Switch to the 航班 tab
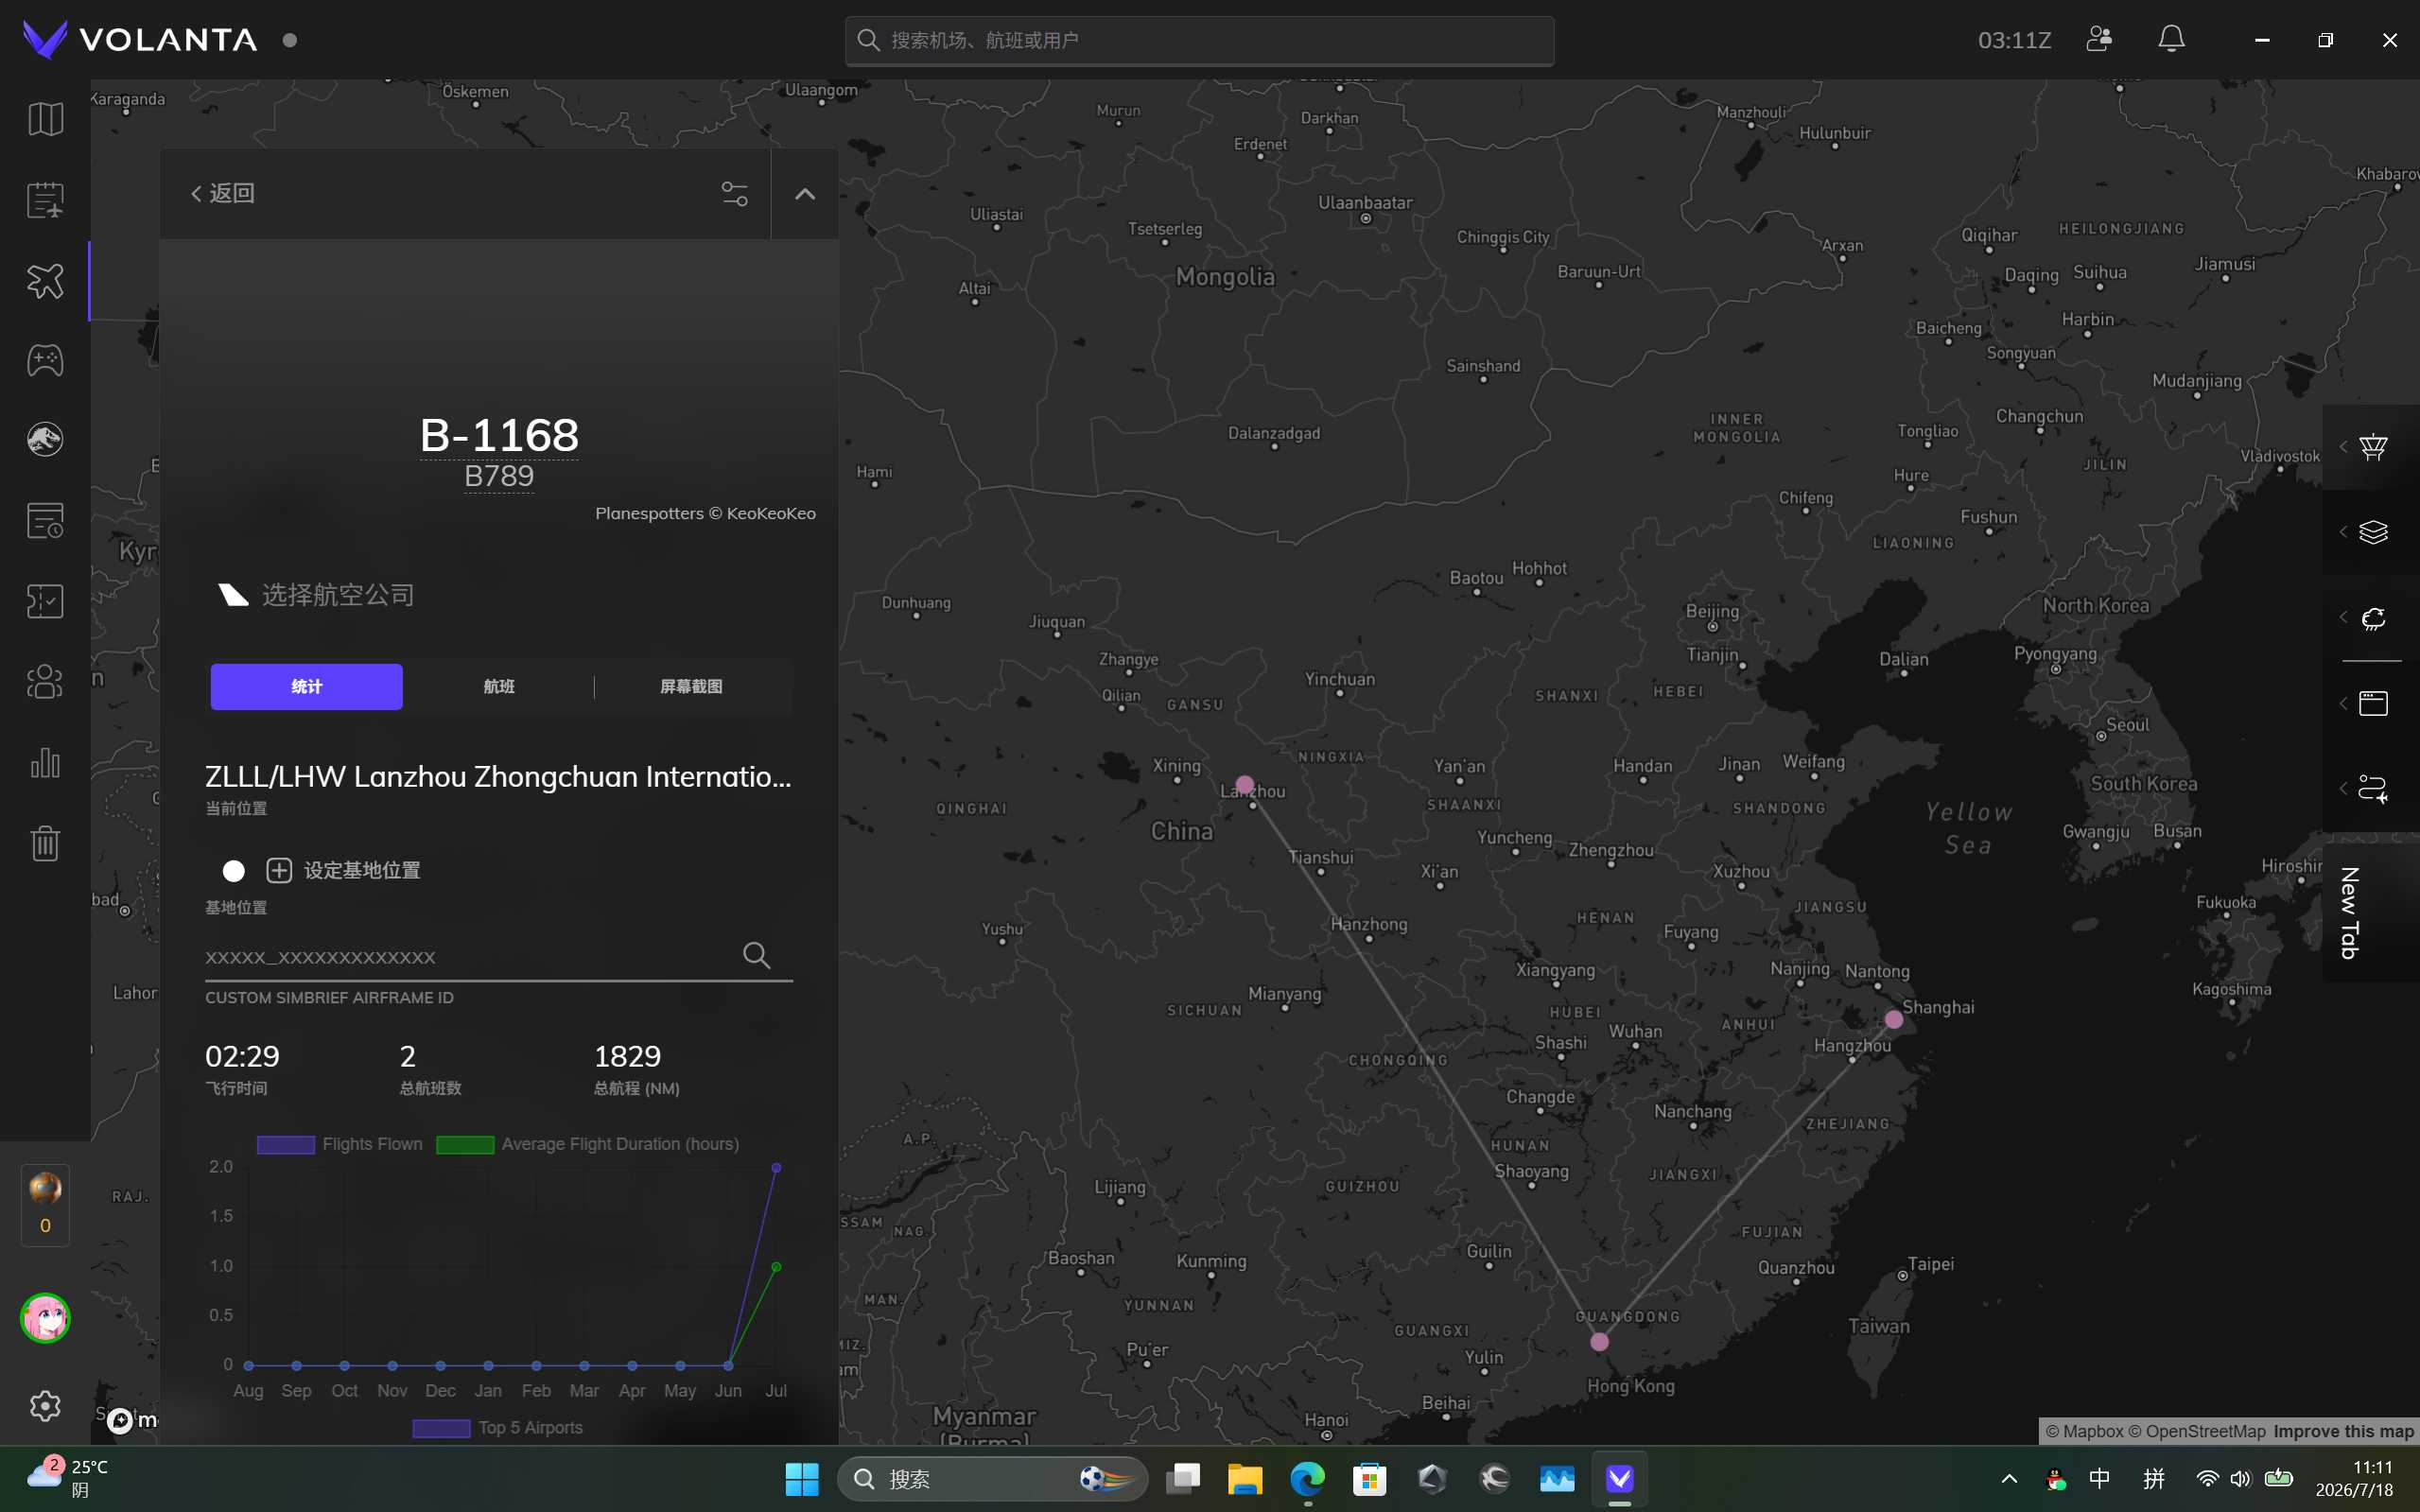 [499, 687]
